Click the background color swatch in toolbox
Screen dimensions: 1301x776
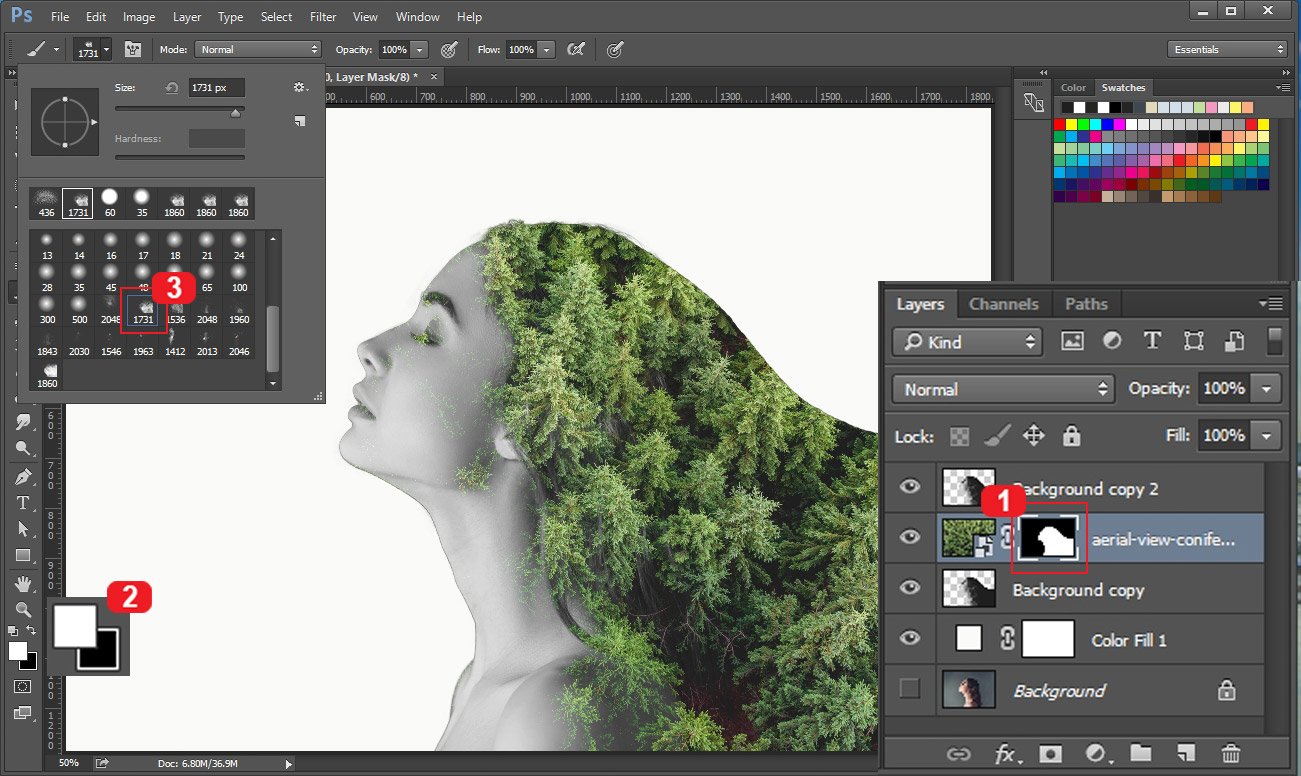click(x=31, y=663)
